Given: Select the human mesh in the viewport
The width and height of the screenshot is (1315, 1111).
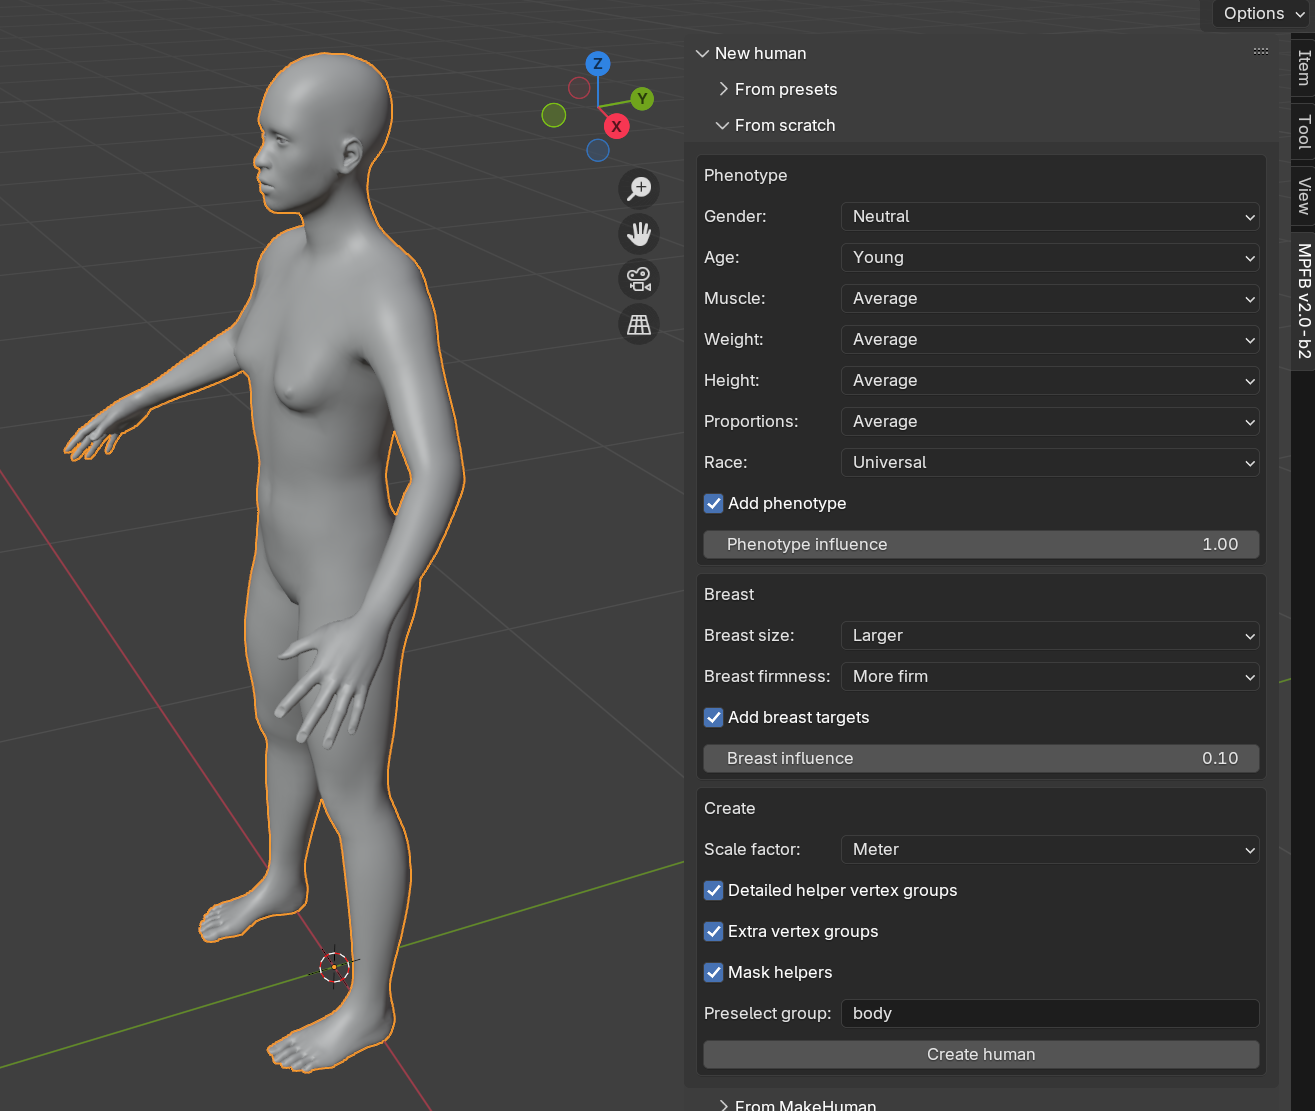Looking at the screenshot, I should click(330, 480).
